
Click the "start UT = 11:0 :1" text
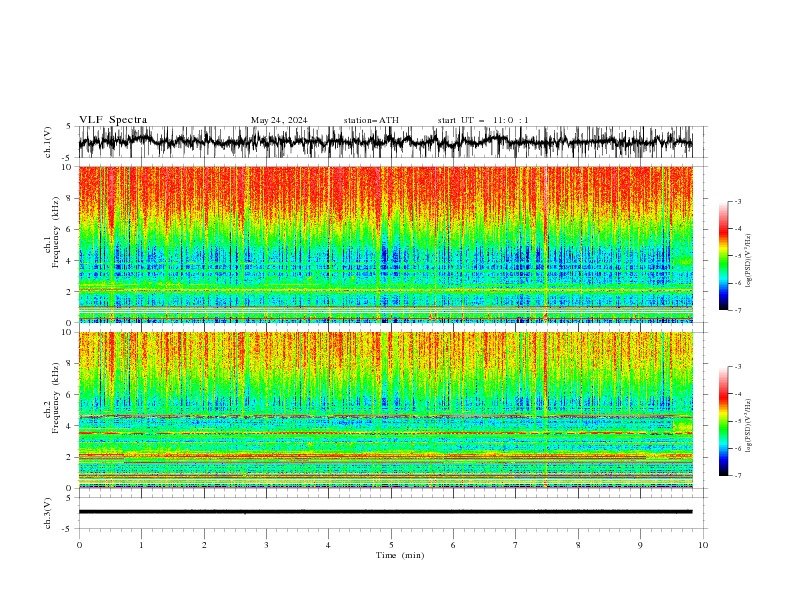click(x=483, y=120)
